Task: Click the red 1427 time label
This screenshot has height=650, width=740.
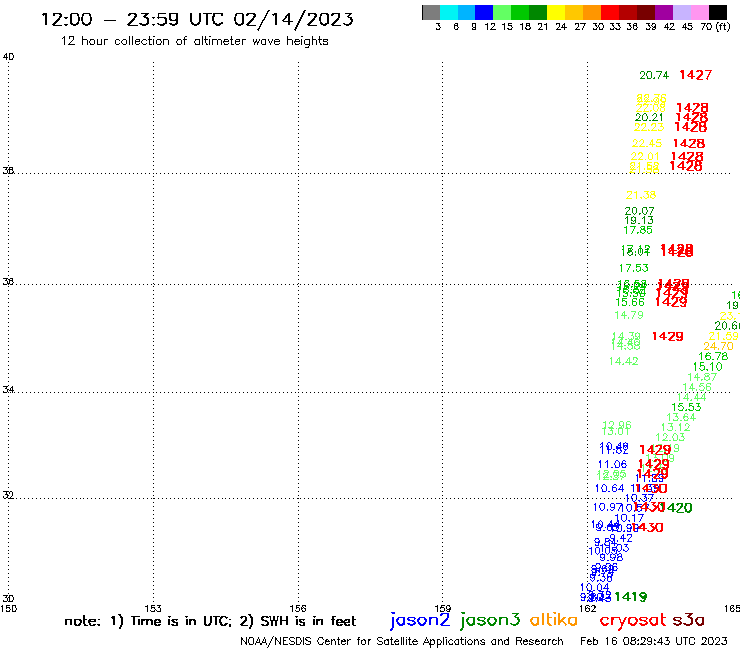Action: point(696,75)
